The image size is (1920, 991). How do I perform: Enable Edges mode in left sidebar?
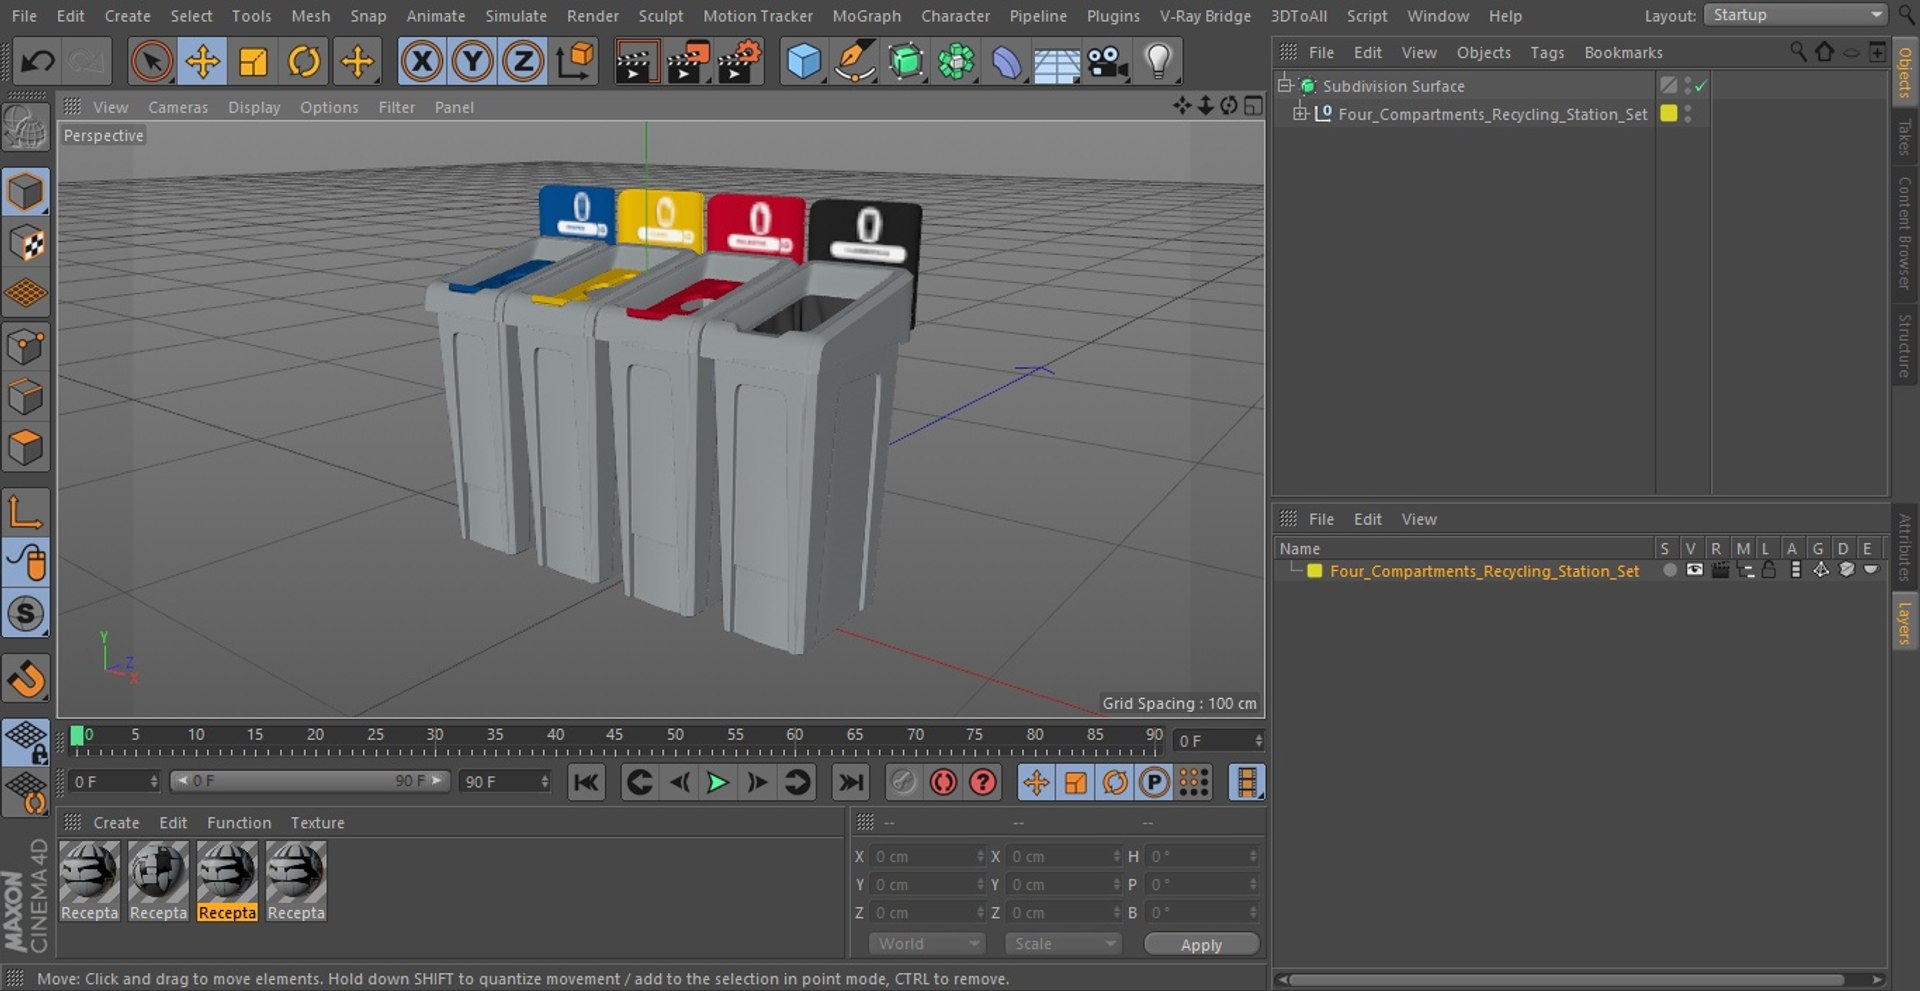[x=26, y=397]
